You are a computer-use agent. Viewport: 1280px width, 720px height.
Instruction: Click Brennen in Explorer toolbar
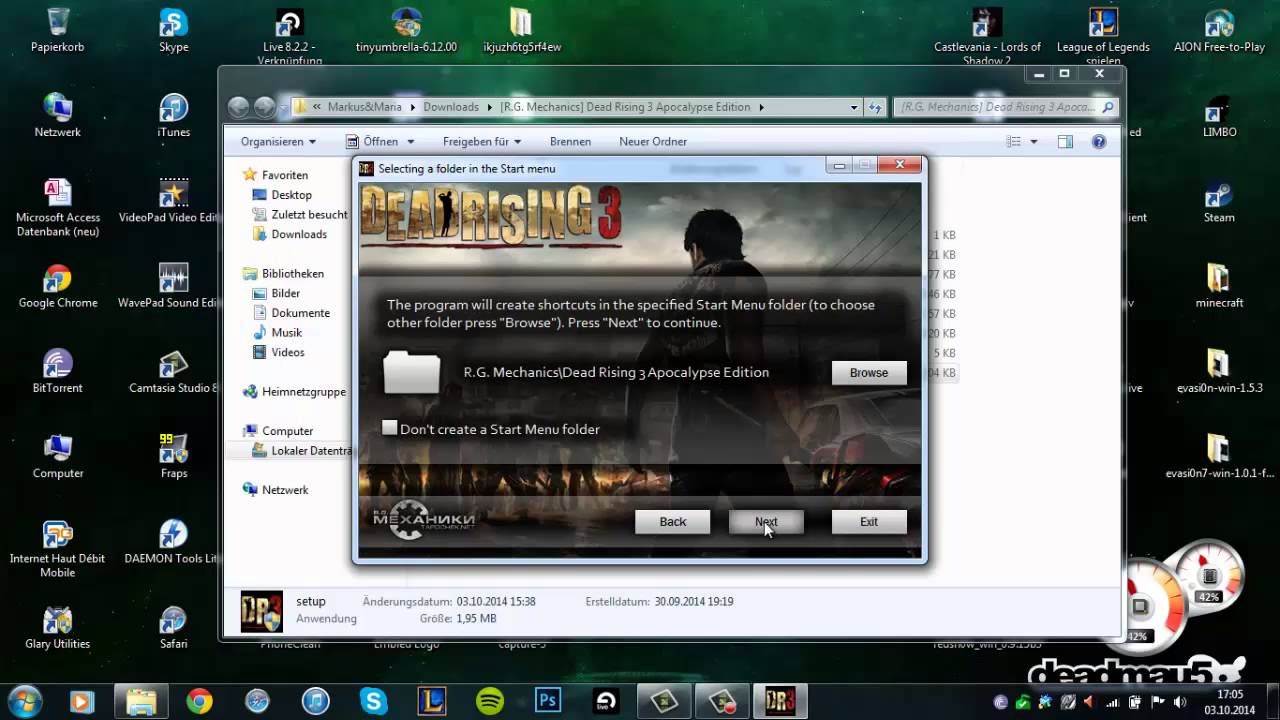coord(570,142)
